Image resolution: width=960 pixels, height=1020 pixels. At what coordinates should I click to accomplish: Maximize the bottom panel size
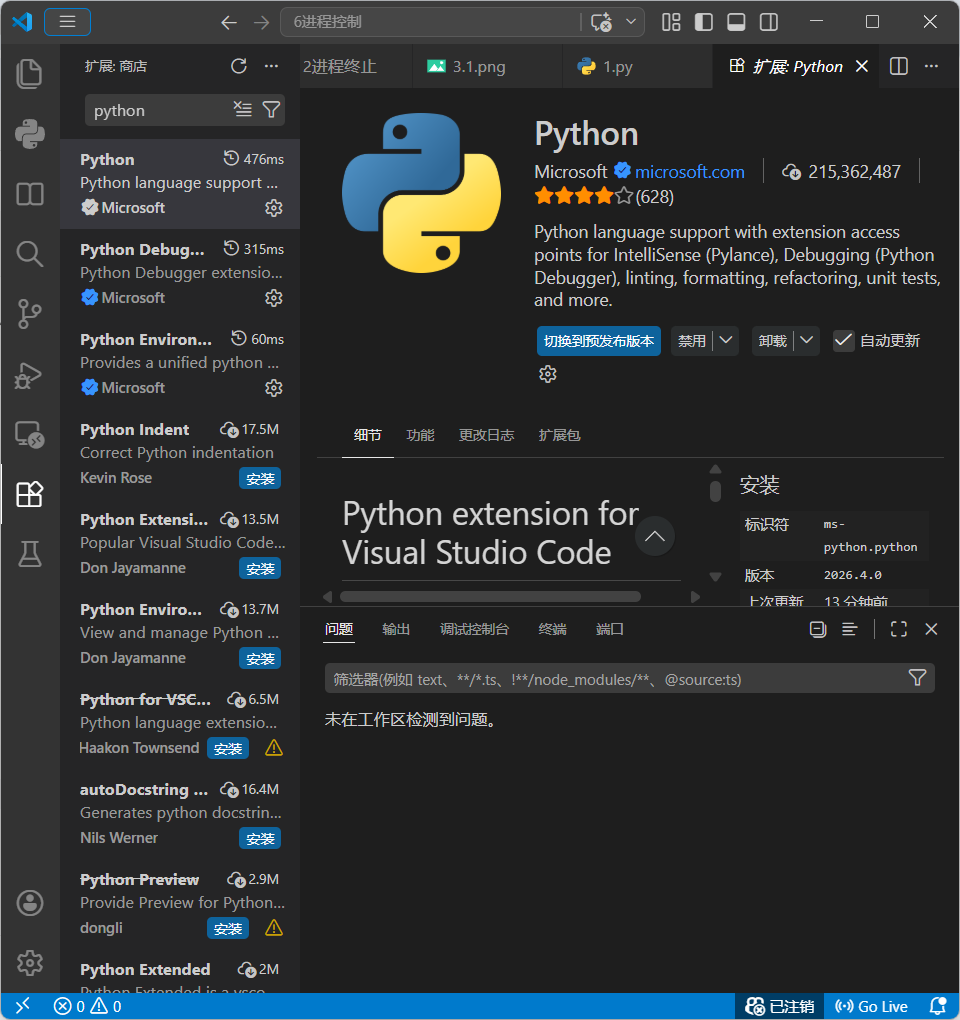pos(899,629)
